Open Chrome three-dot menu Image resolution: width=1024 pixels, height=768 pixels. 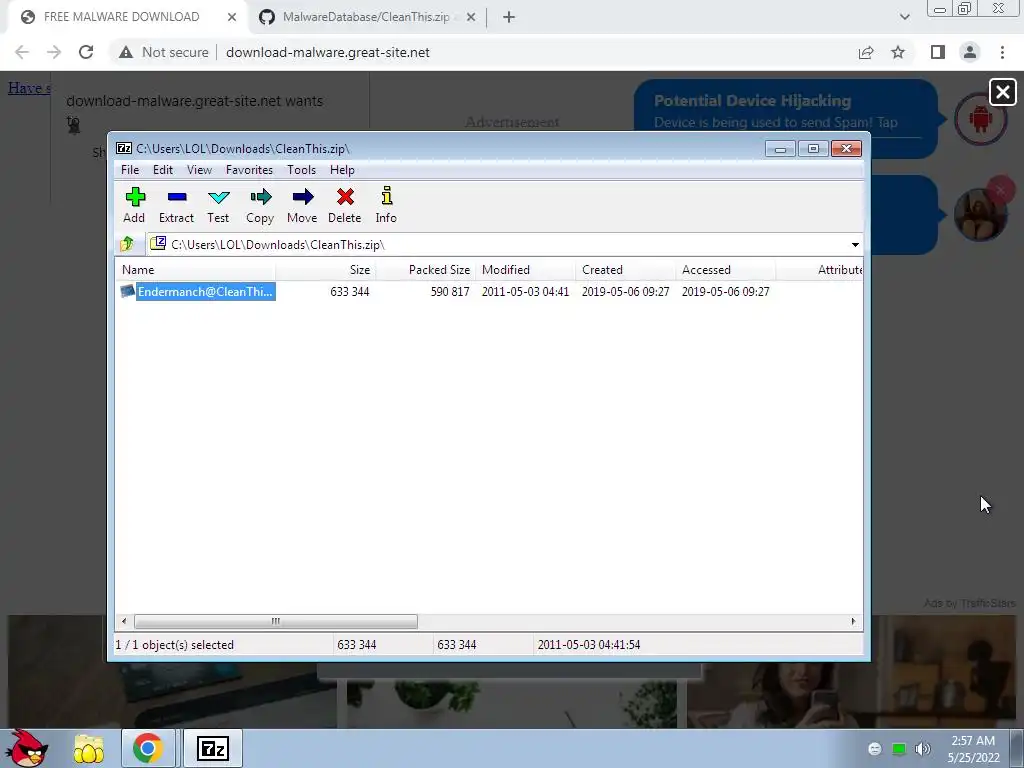coord(1002,52)
